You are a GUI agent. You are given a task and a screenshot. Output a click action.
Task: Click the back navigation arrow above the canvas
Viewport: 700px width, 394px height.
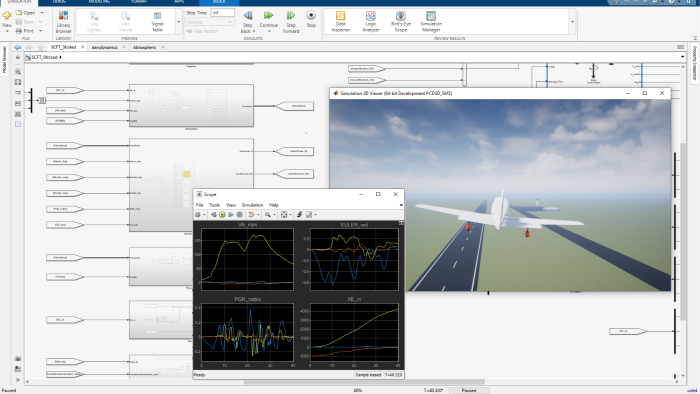tap(18, 47)
